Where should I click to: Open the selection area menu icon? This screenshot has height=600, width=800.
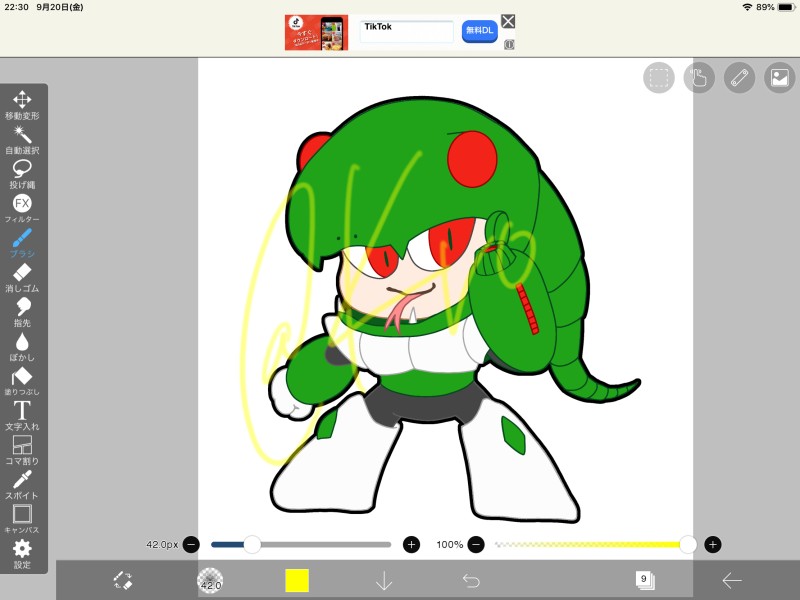point(659,78)
